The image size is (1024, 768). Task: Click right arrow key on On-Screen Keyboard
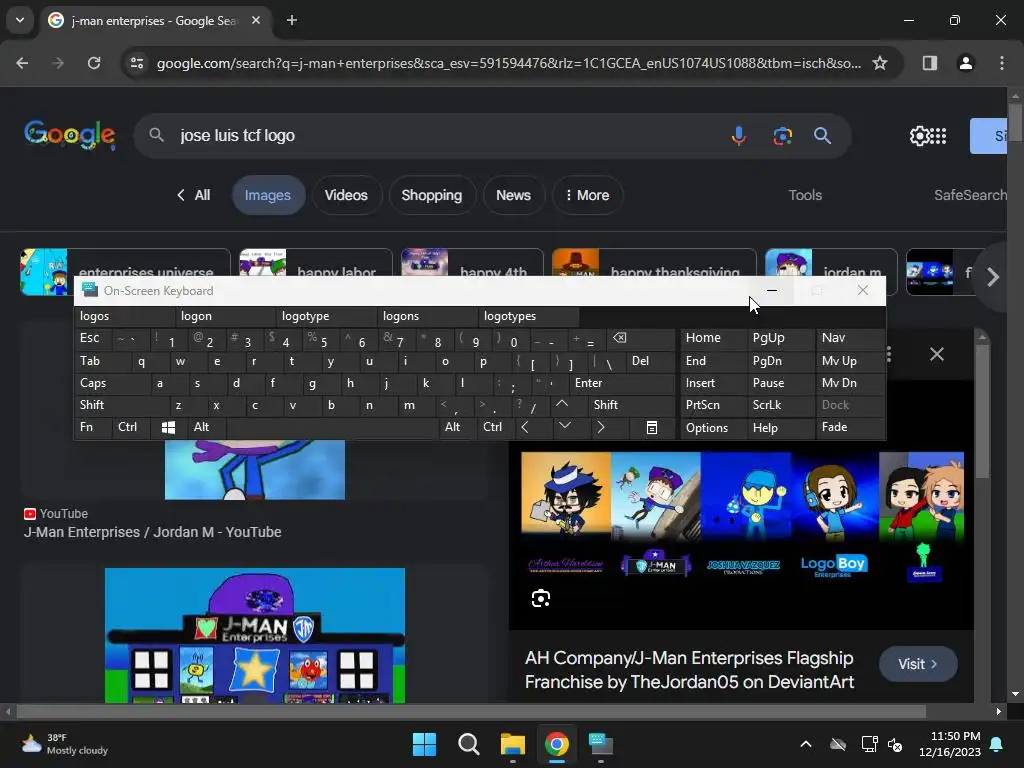click(x=601, y=427)
